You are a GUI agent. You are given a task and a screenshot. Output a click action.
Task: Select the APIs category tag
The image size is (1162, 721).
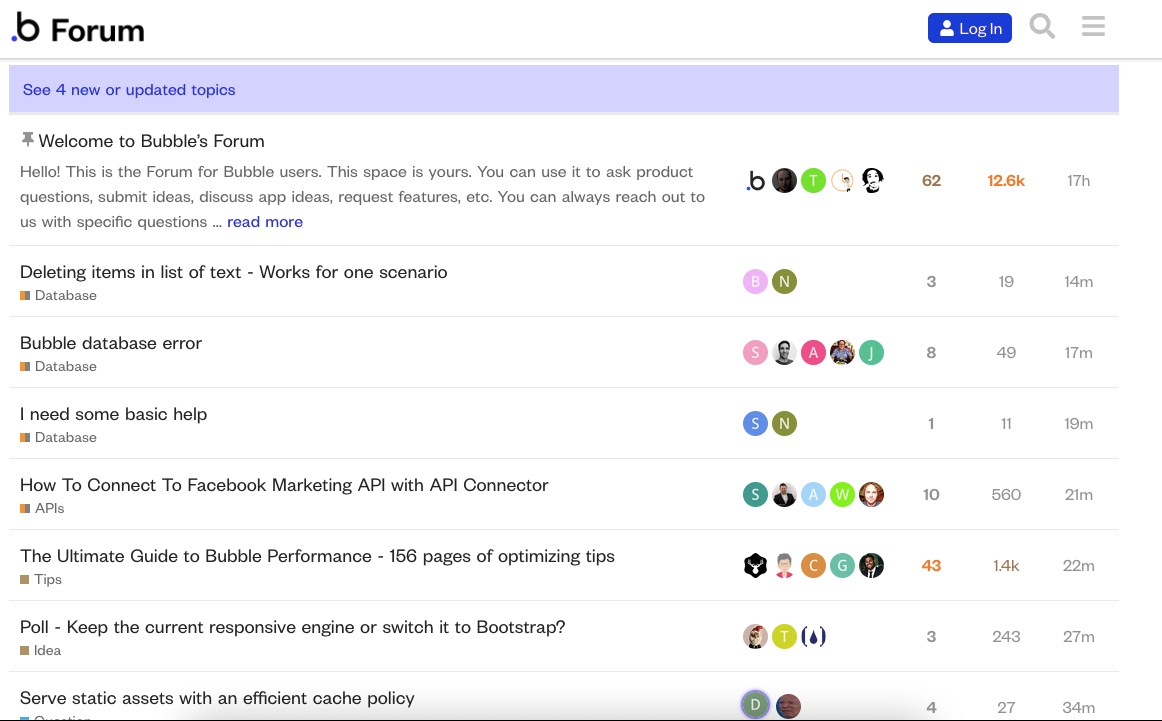49,509
